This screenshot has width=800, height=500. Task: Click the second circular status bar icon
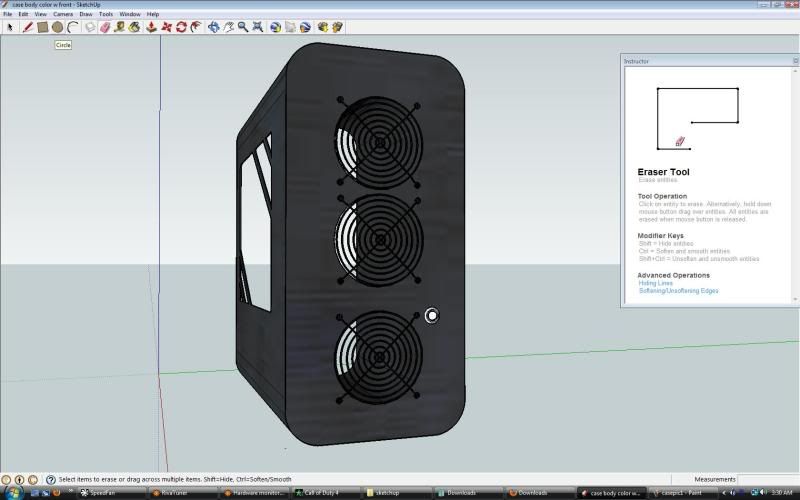[19, 480]
